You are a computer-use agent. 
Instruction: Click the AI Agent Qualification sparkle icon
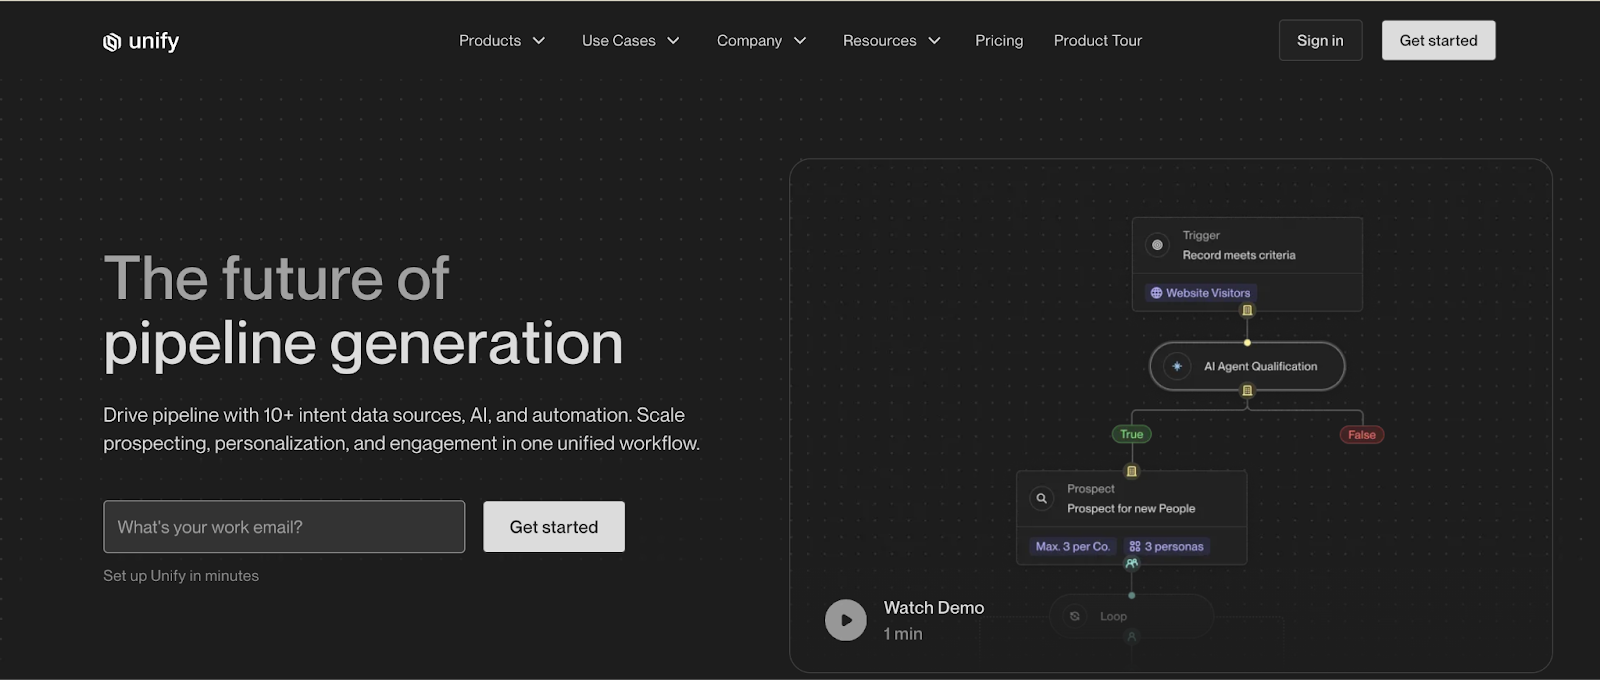click(x=1177, y=367)
